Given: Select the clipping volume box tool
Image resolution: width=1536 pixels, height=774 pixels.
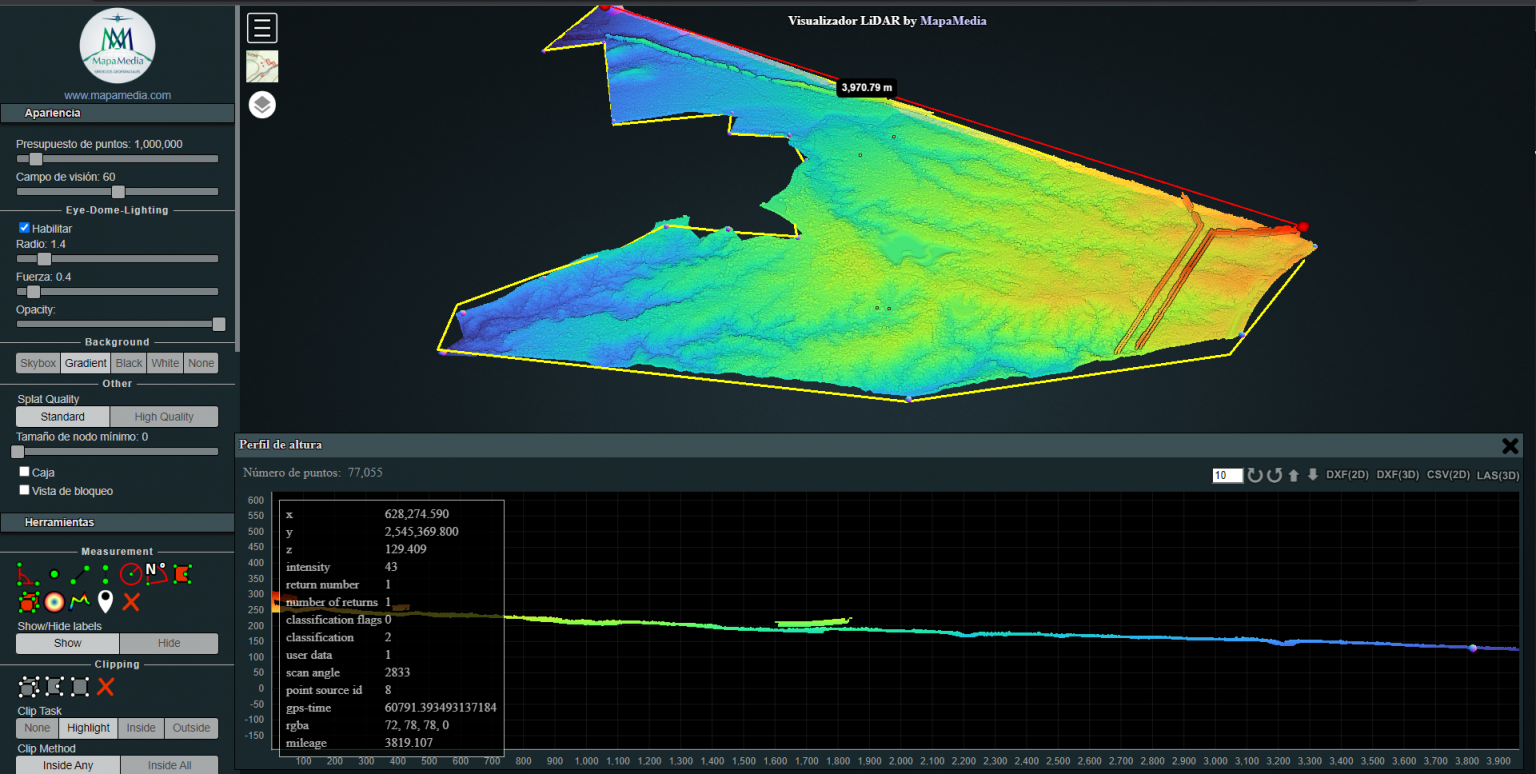Looking at the screenshot, I should point(28,686).
